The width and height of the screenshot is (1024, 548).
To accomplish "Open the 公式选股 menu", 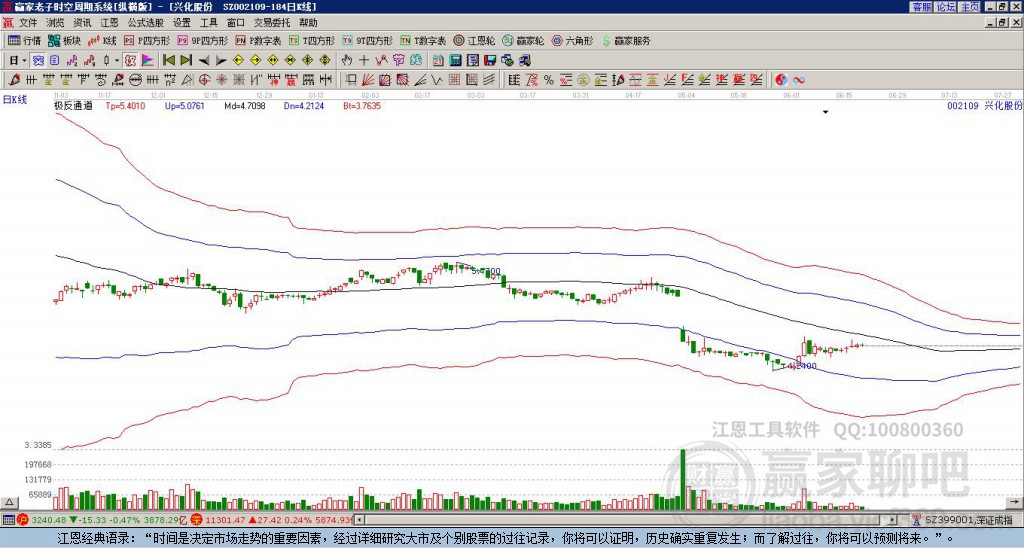I will click(x=146, y=23).
